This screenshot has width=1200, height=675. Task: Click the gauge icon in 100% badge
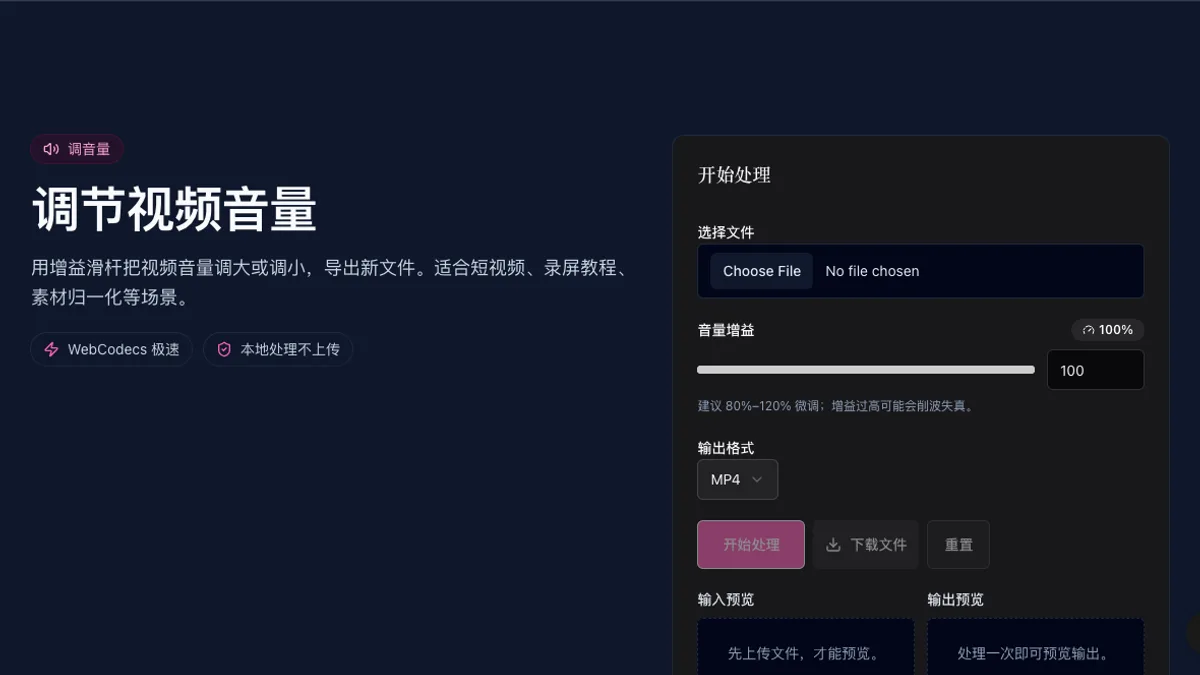pyautogui.click(x=1088, y=330)
